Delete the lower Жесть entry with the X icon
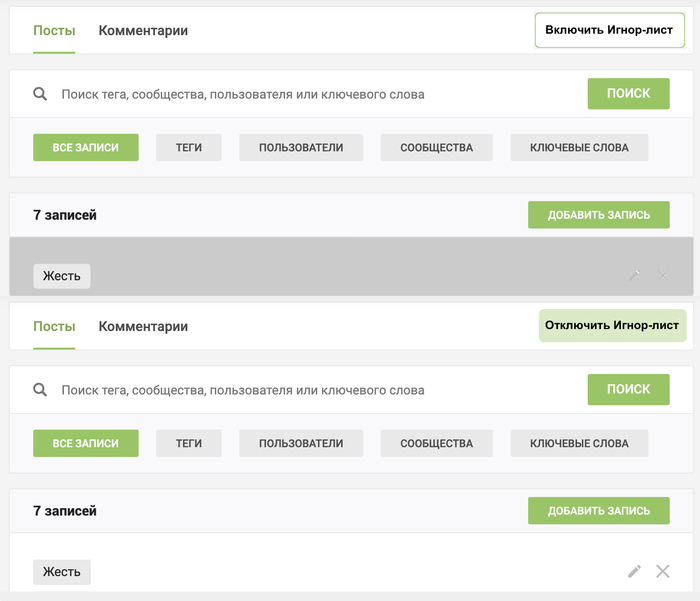The image size is (700, 601). click(x=662, y=571)
